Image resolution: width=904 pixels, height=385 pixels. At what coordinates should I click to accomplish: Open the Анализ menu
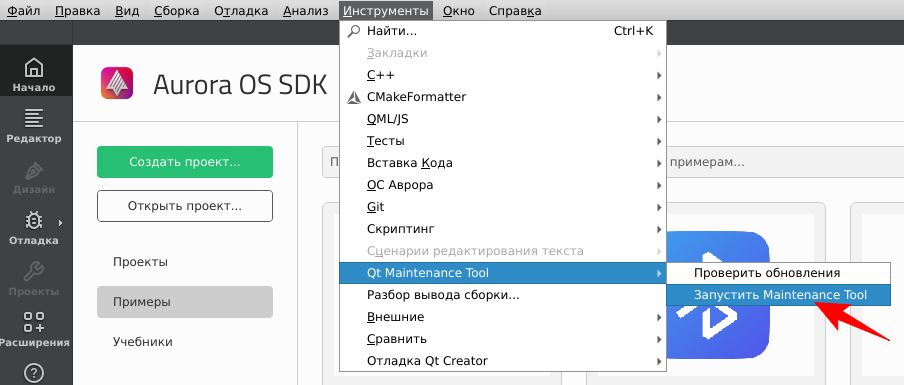click(306, 11)
